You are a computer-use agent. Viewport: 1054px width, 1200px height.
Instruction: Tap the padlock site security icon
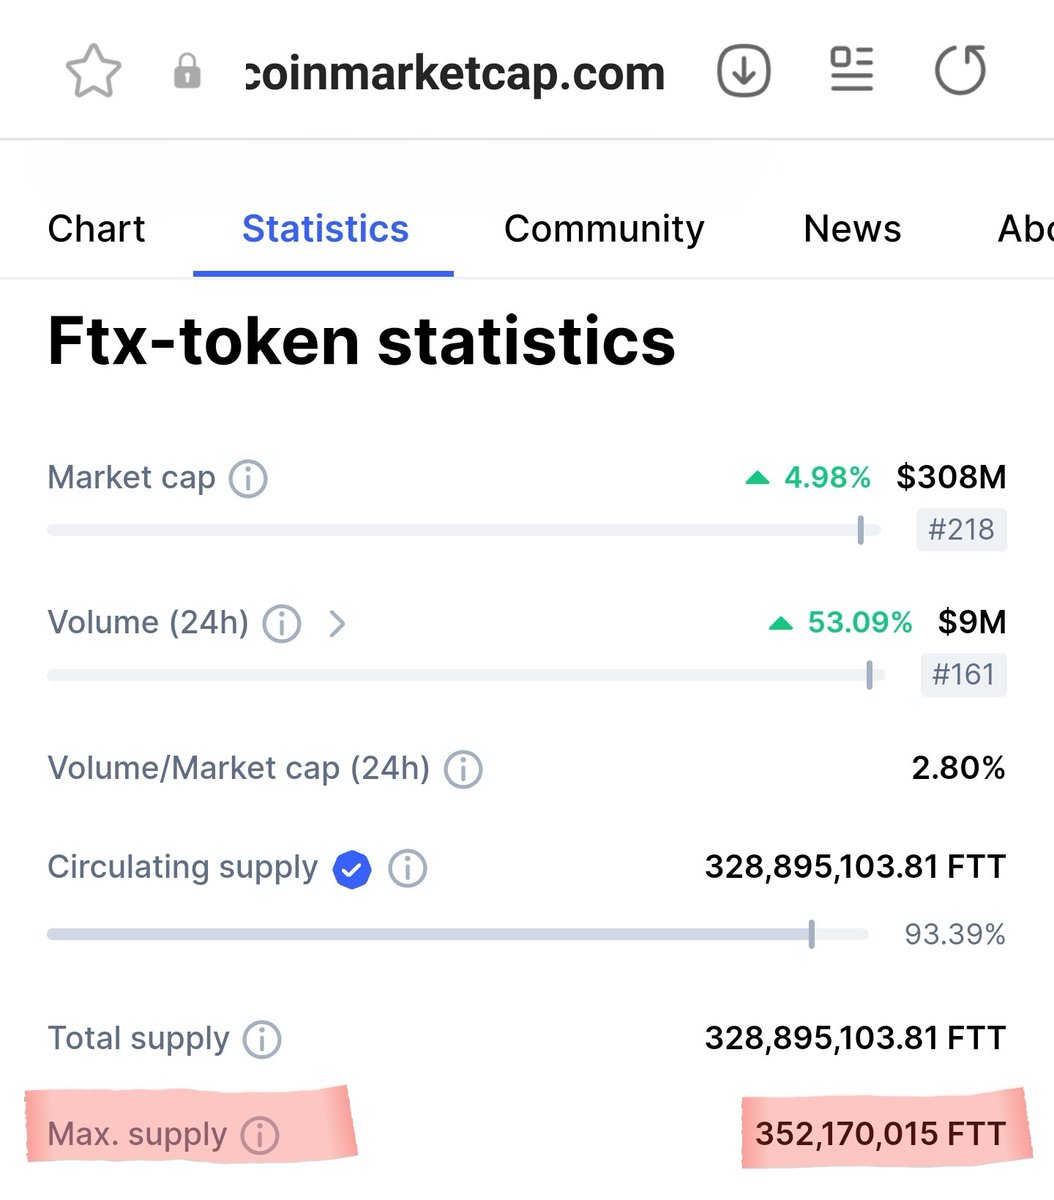tap(187, 72)
